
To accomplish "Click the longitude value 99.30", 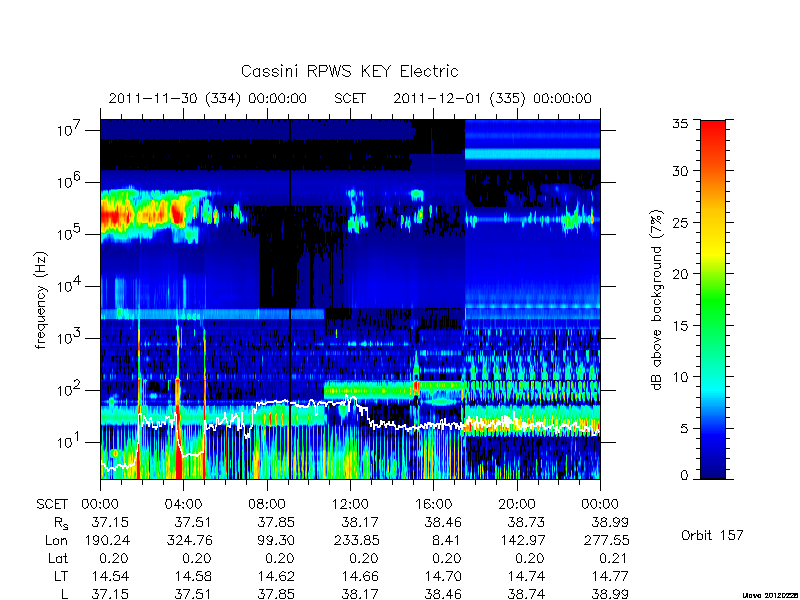I will point(276,540).
